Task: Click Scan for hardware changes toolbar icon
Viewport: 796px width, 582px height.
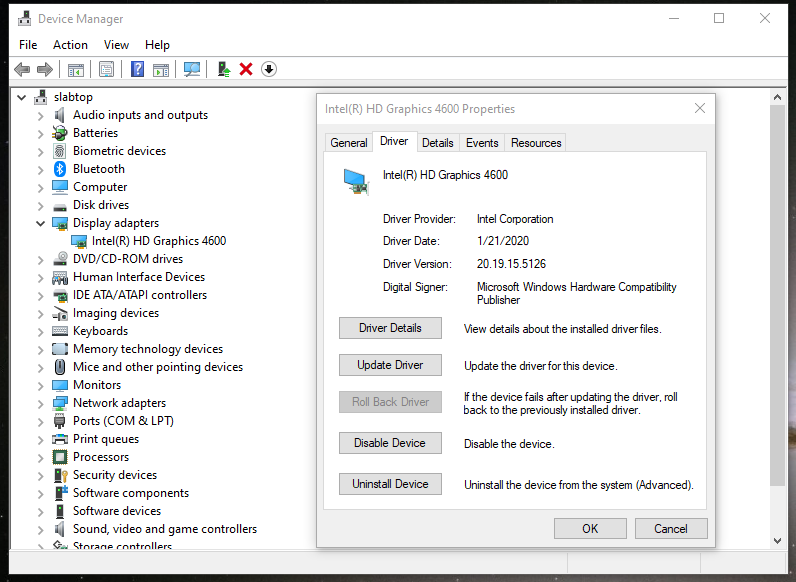Action: 192,69
